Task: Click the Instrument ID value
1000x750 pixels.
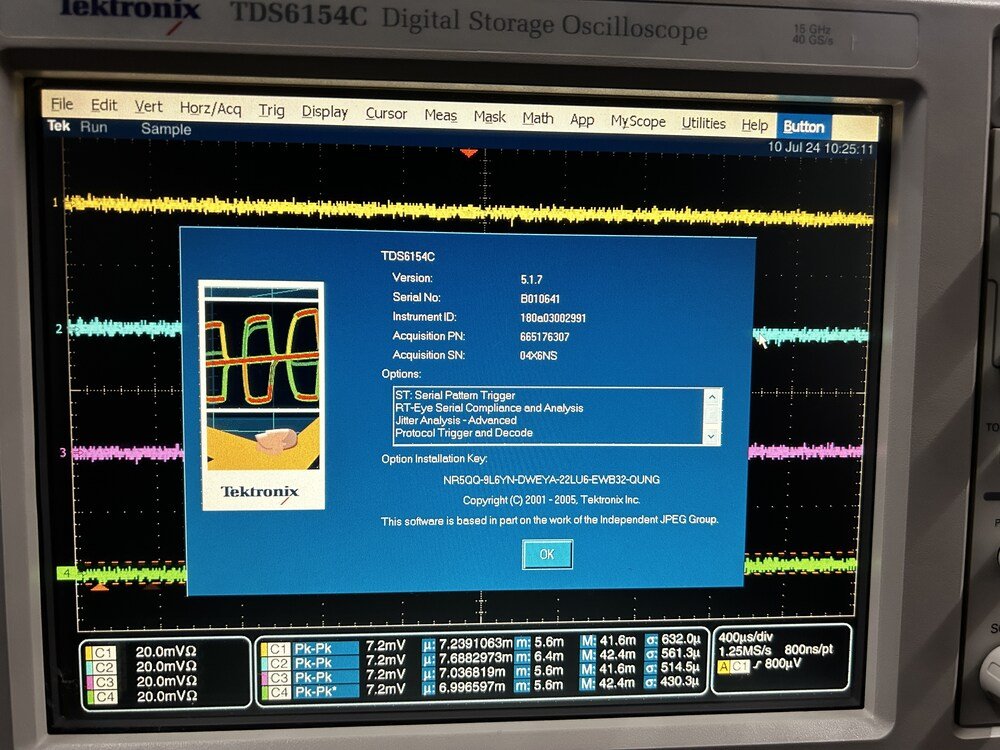Action: tap(553, 318)
